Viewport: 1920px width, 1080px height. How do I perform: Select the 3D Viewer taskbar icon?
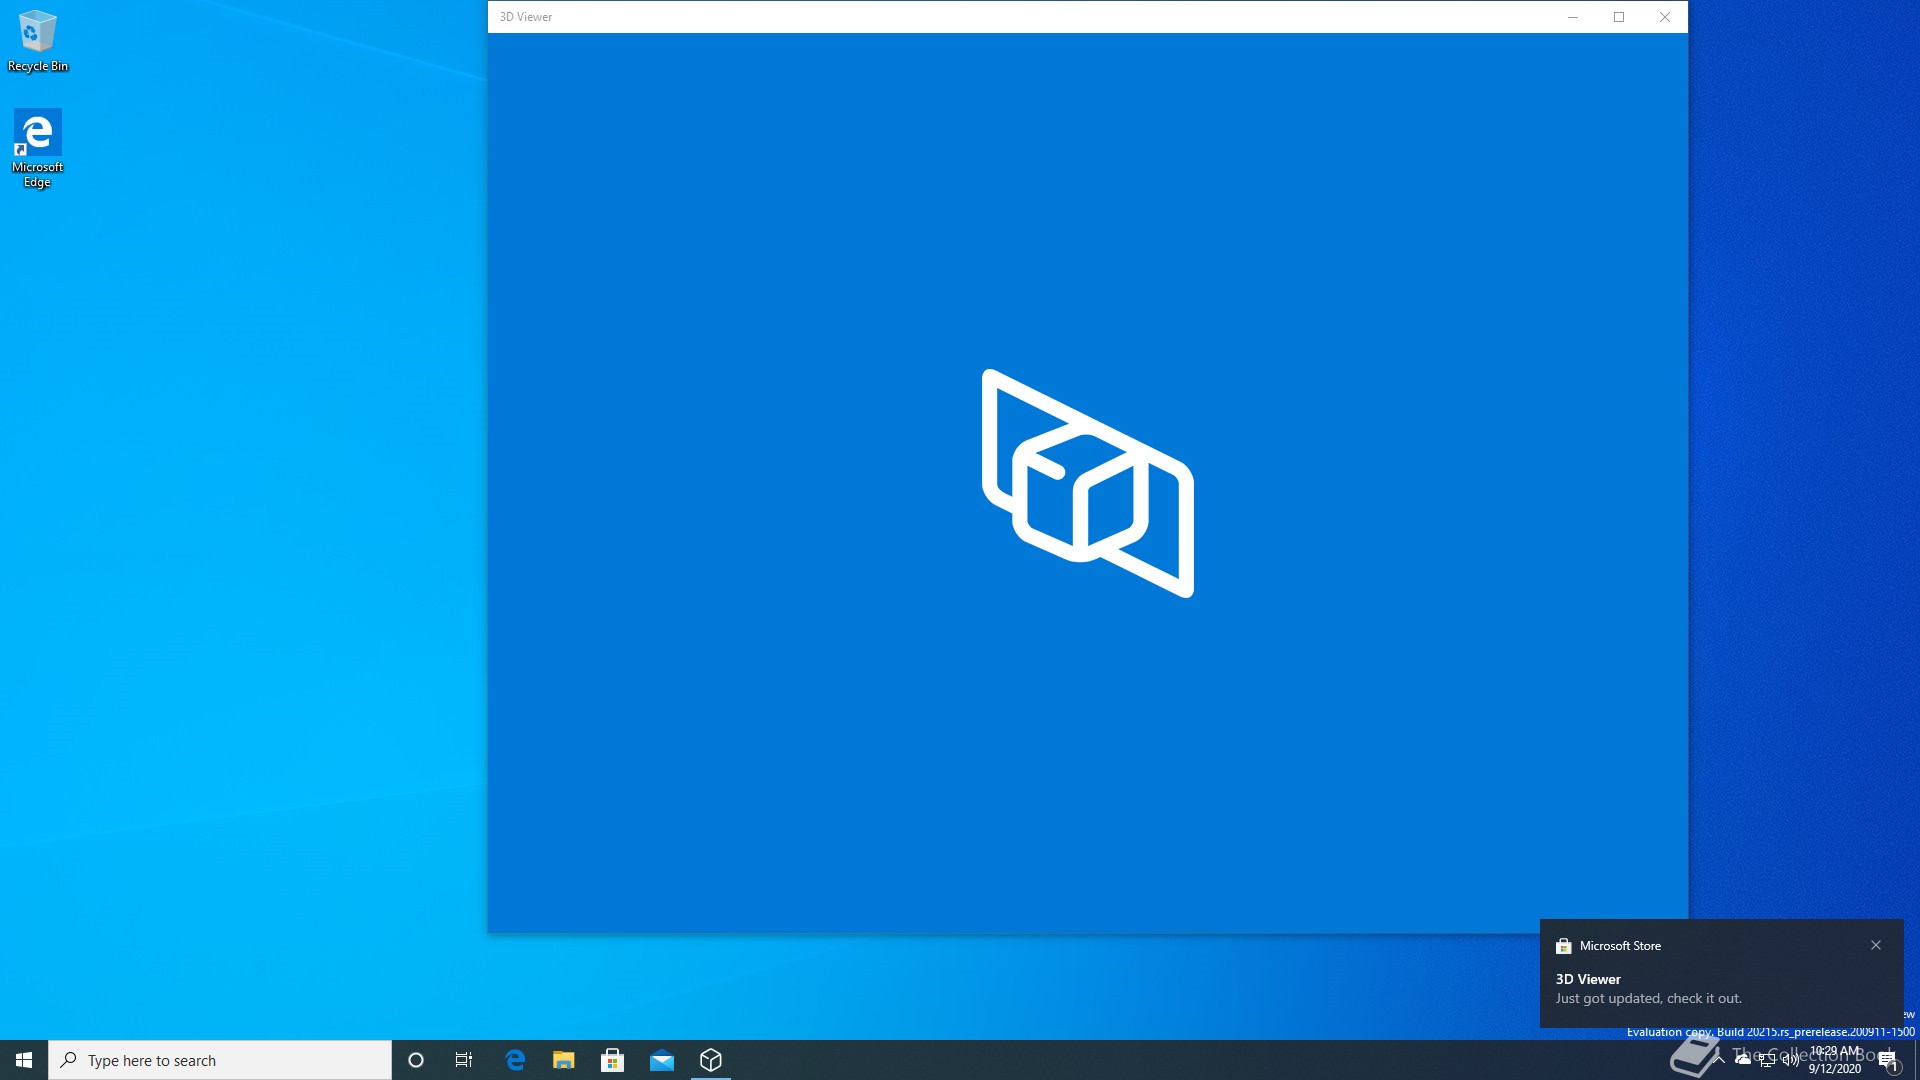point(711,1060)
